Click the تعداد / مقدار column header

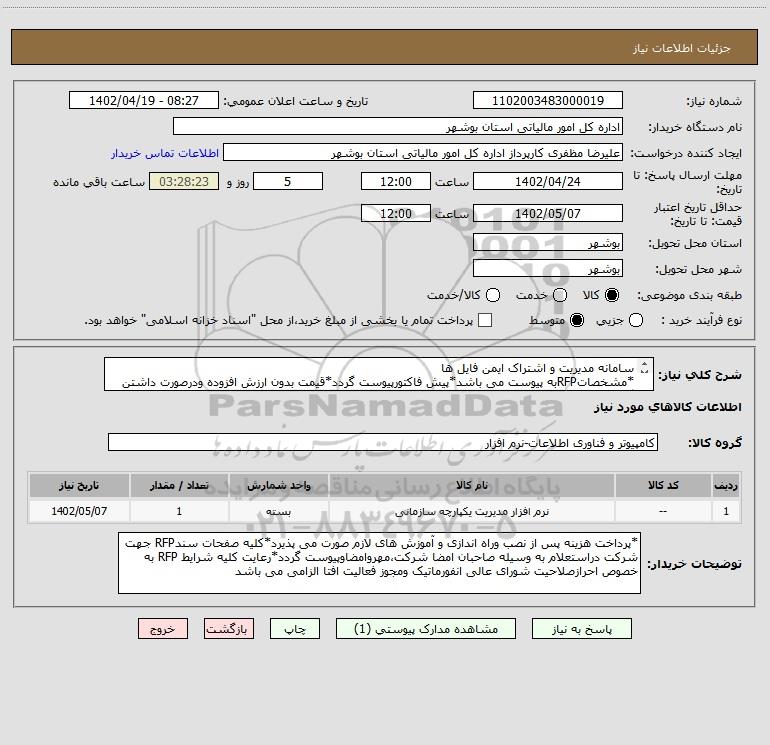coord(179,485)
